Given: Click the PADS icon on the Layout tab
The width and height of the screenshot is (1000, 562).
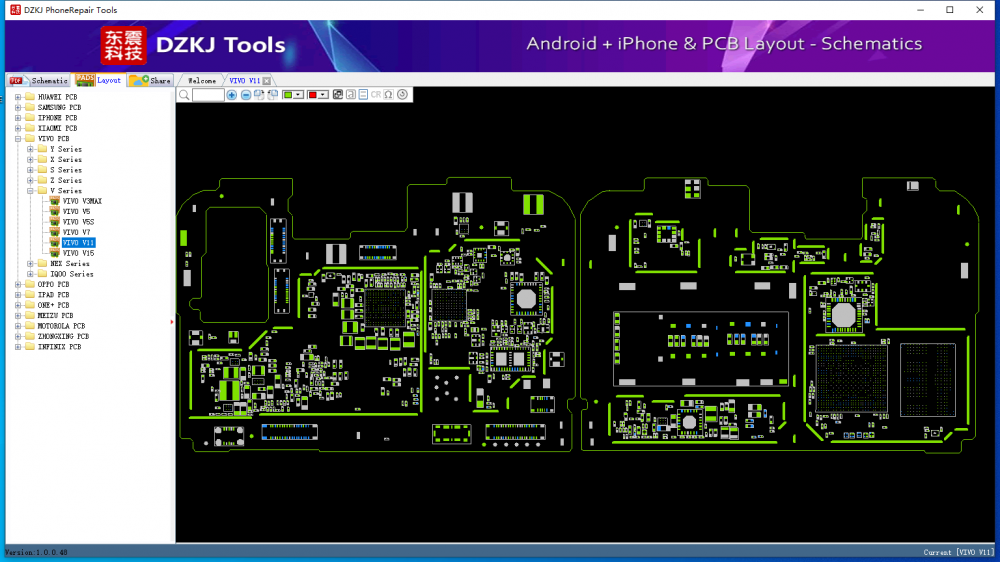Looking at the screenshot, I should pos(85,79).
